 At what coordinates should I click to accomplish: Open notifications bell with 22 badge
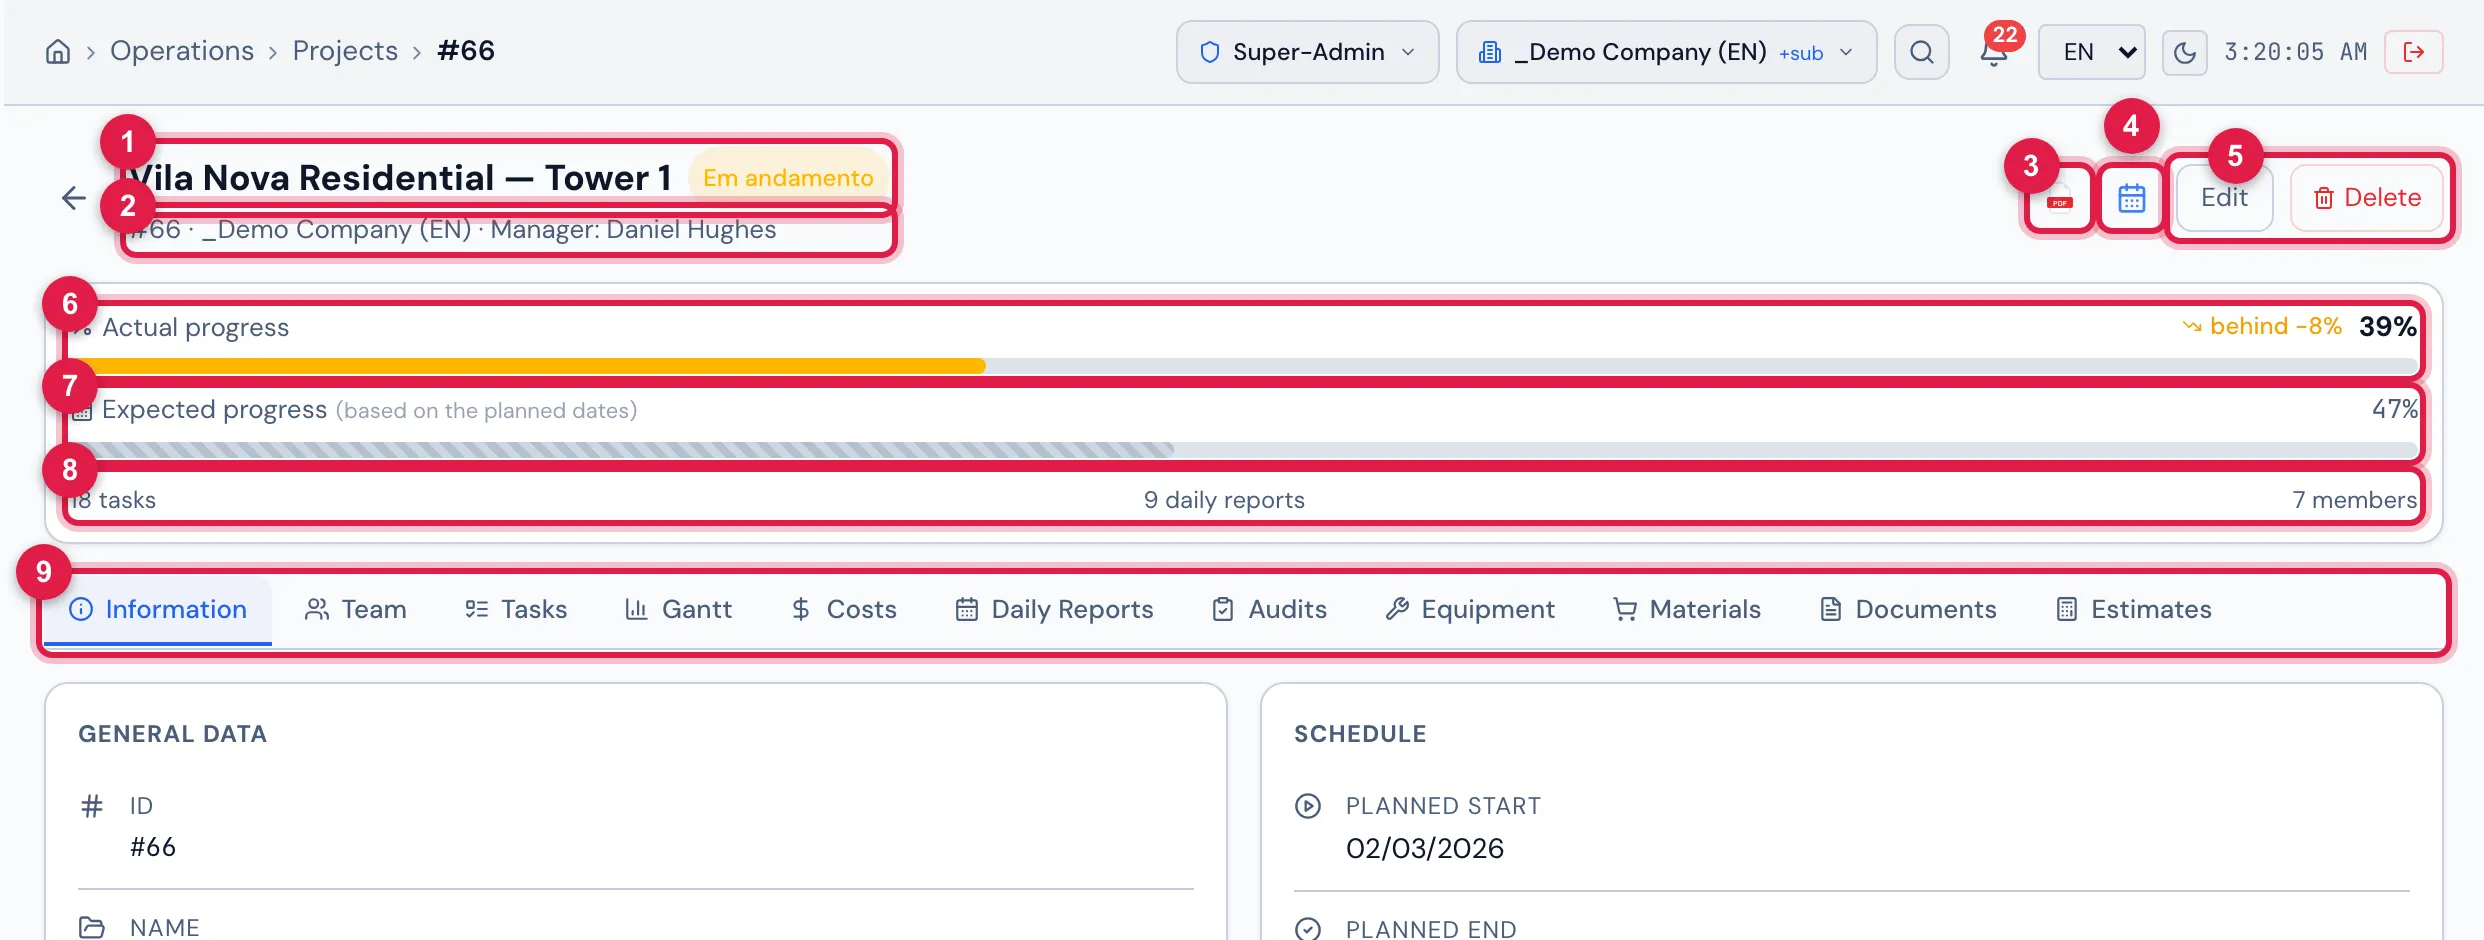[1994, 51]
